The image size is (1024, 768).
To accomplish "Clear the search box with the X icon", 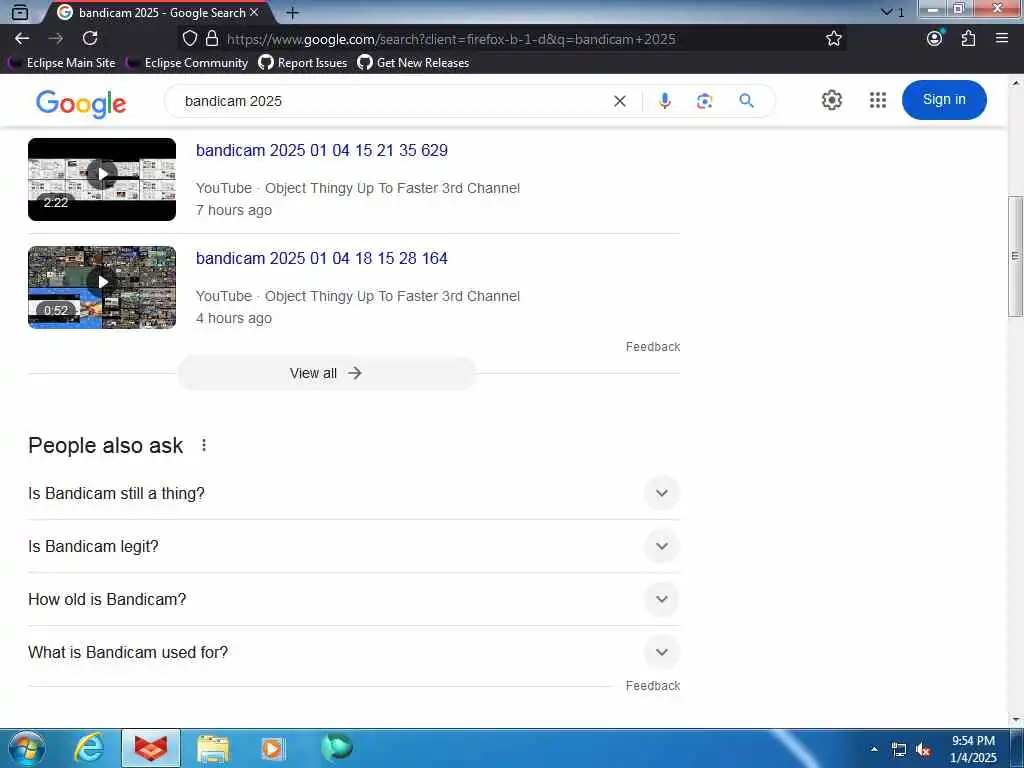I will pyautogui.click(x=620, y=101).
